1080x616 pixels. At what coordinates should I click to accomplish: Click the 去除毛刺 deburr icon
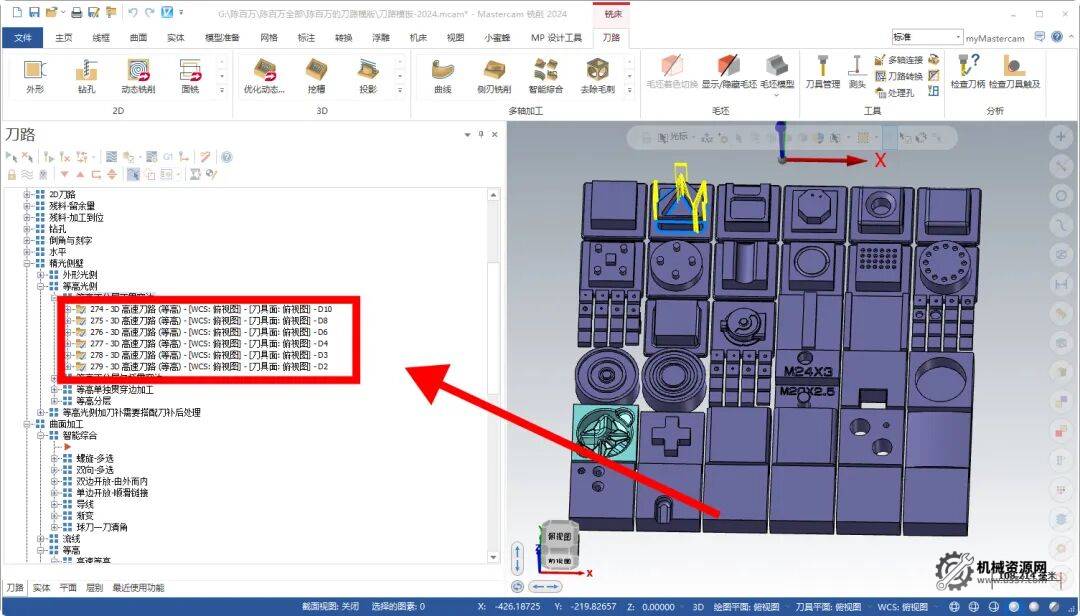click(x=597, y=73)
